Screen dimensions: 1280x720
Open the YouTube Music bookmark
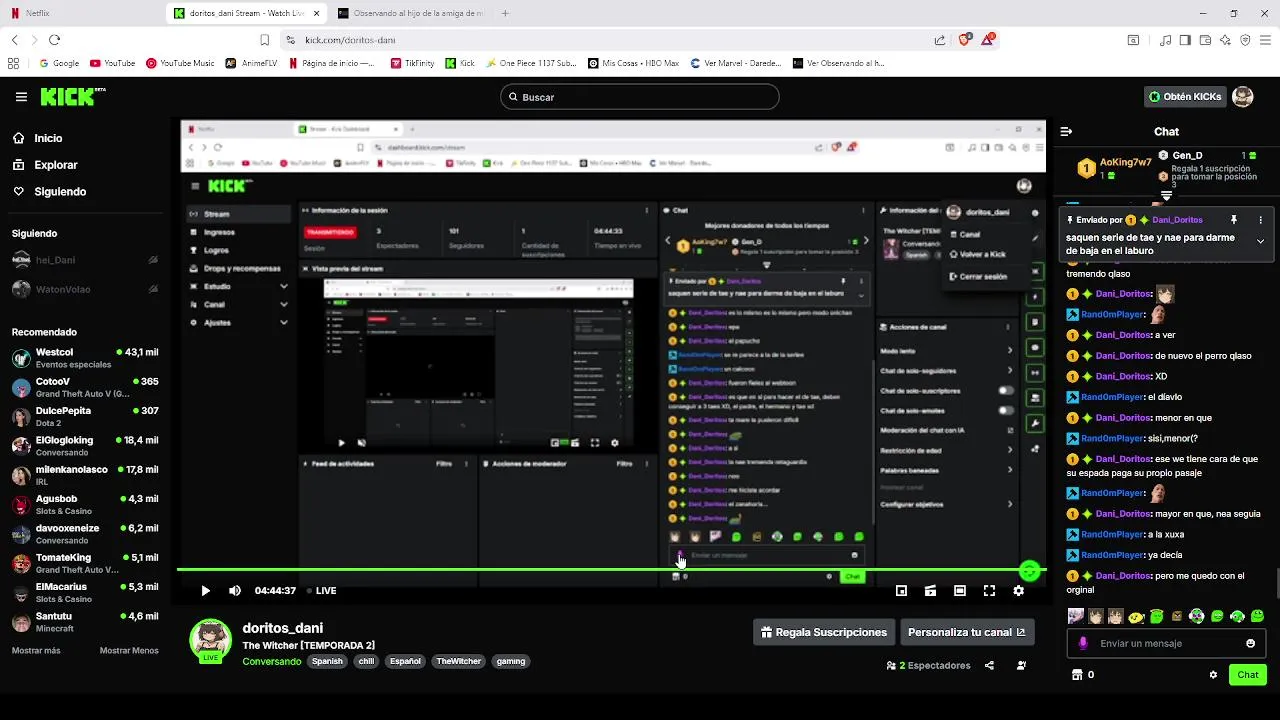(x=180, y=63)
